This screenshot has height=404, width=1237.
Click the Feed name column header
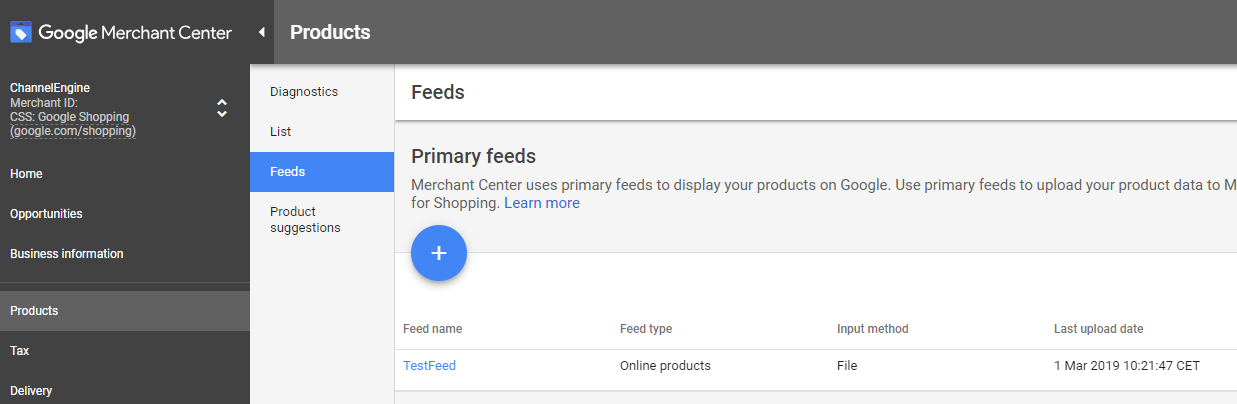coord(432,329)
